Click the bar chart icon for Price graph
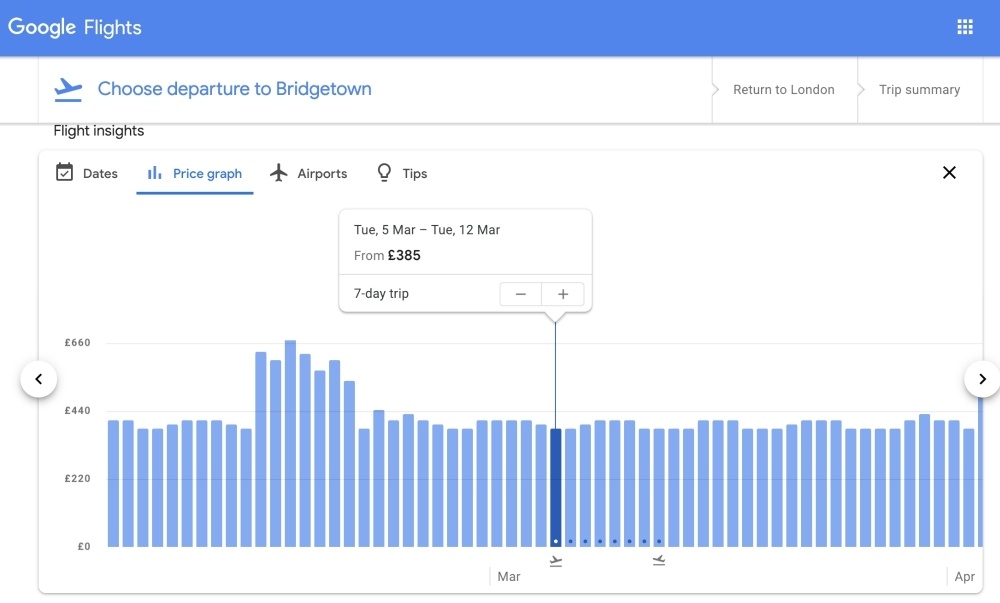Screen dimensions: 1000x603 (155, 173)
